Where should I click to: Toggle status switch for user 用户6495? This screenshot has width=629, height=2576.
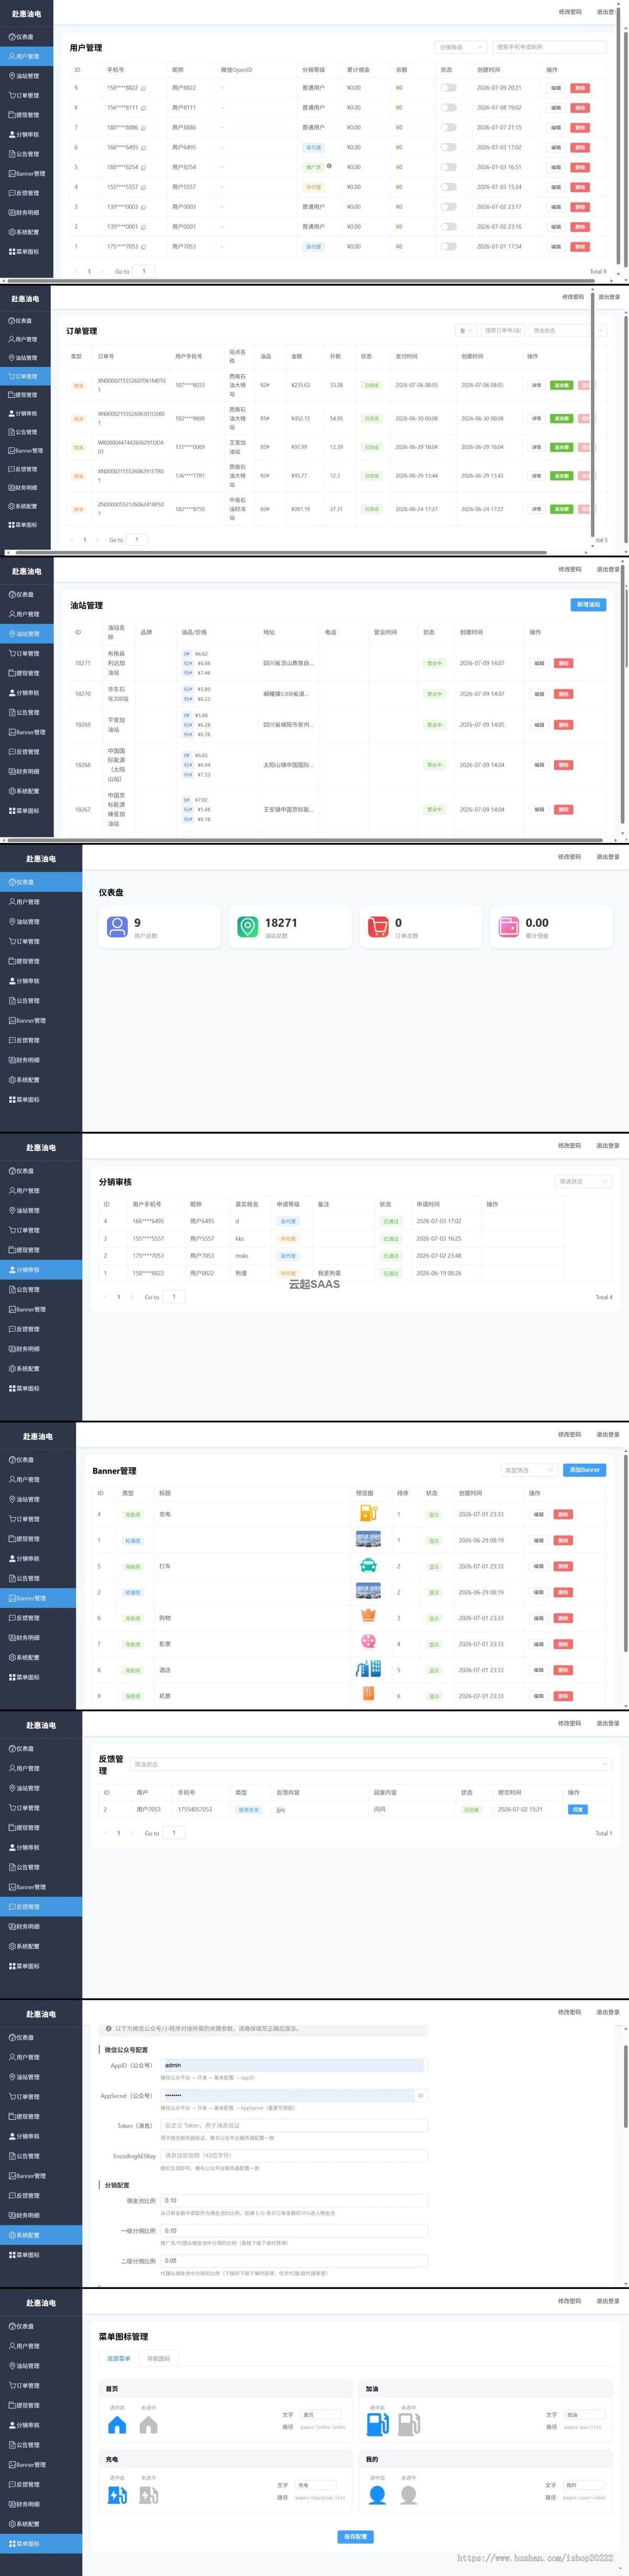click(449, 147)
